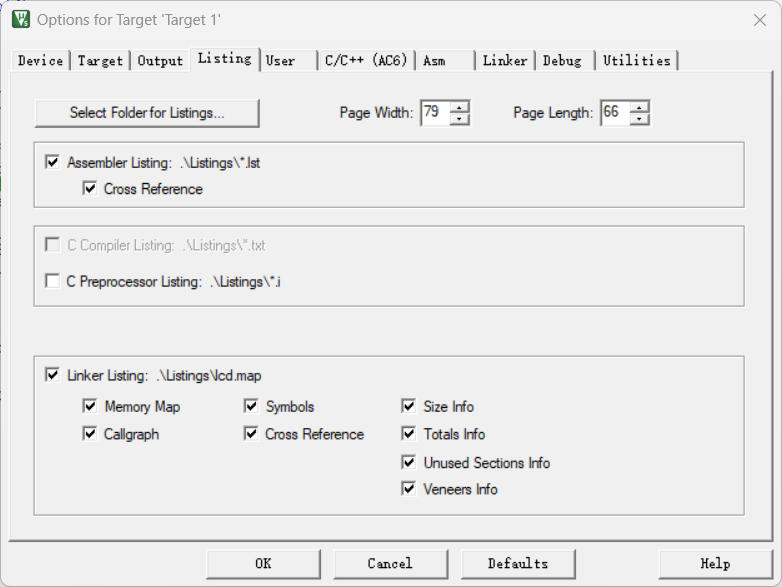
Task: Close the Options for Target dialog
Action: point(759,19)
